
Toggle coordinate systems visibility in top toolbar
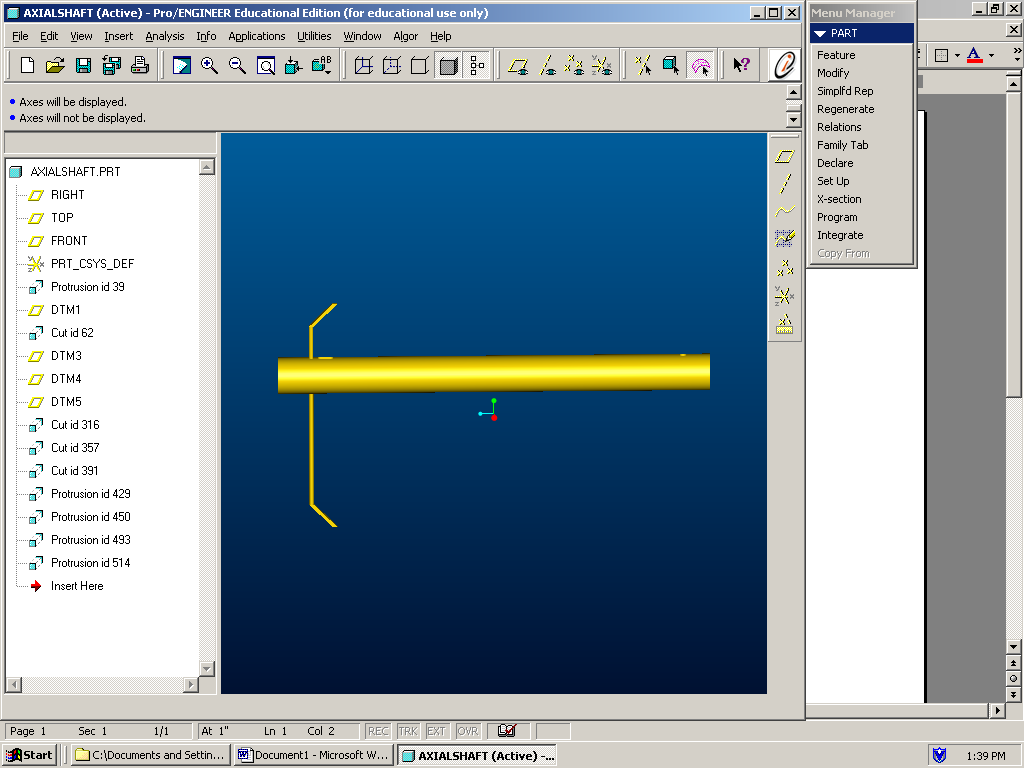coord(601,65)
